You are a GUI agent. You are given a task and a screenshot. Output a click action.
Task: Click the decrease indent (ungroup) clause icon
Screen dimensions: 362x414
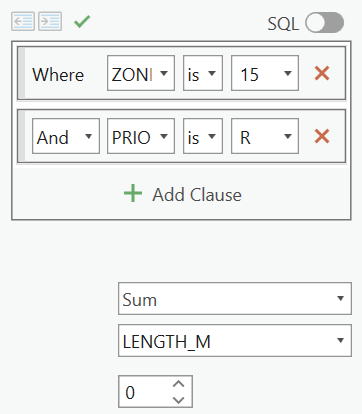(23, 21)
